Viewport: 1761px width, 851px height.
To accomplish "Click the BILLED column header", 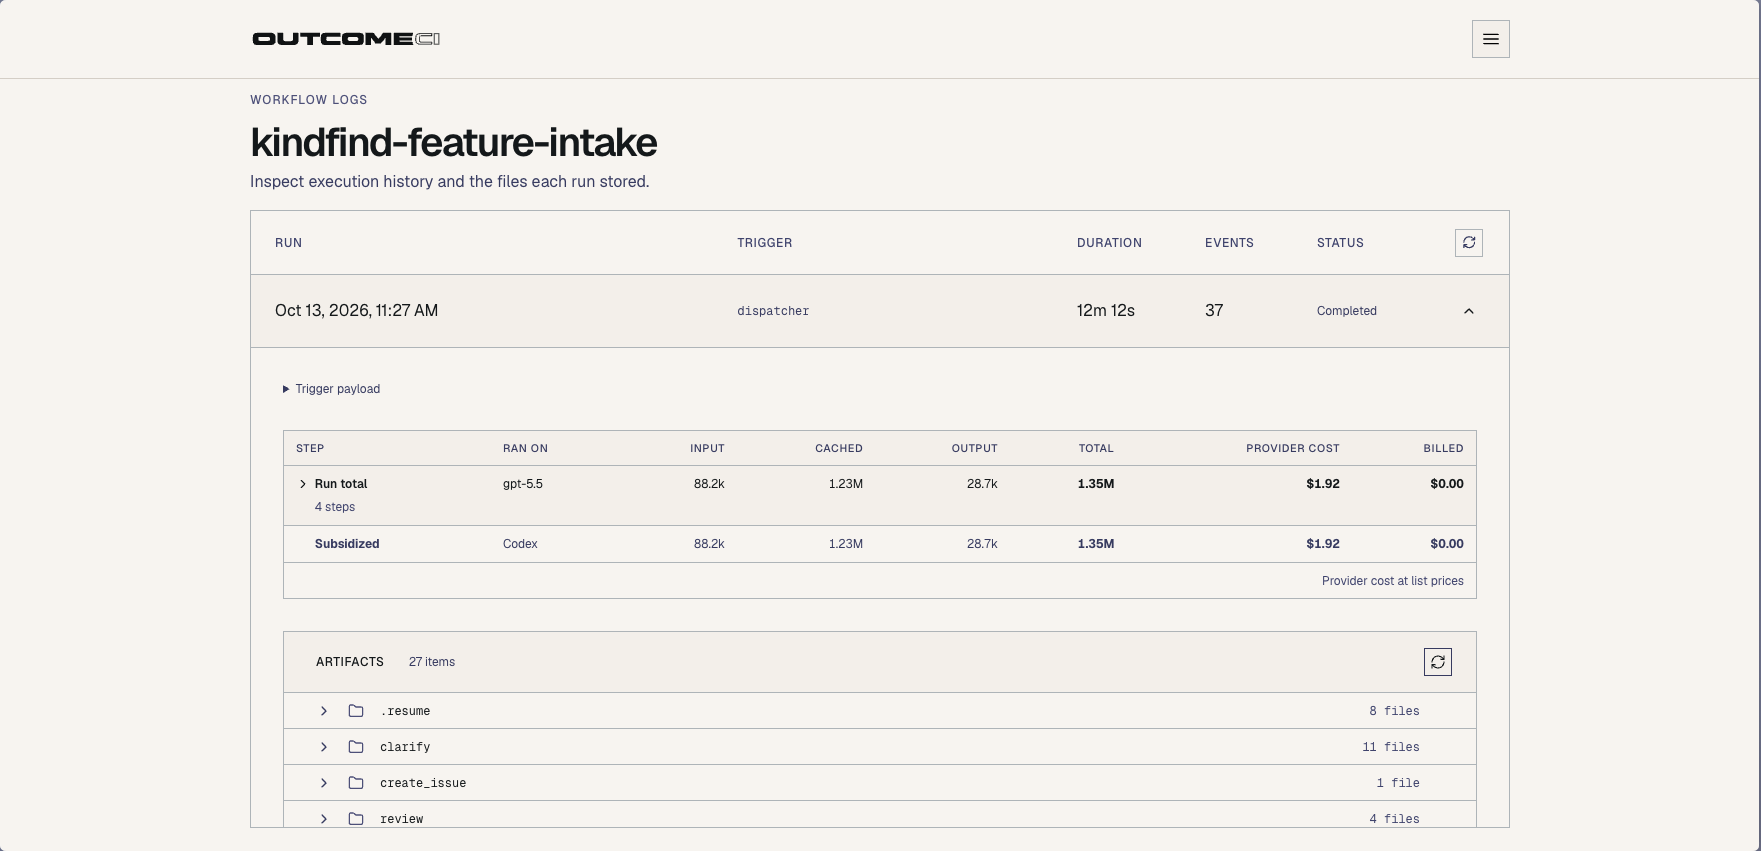I will tap(1443, 448).
